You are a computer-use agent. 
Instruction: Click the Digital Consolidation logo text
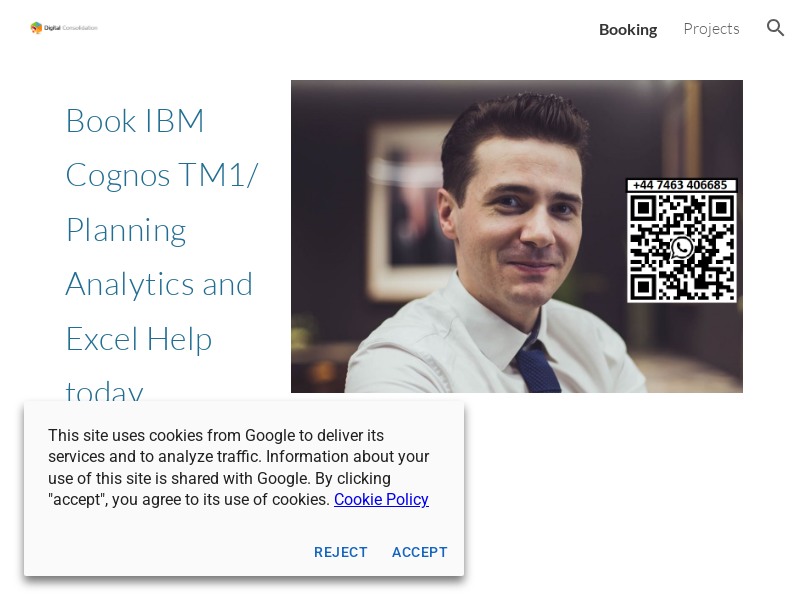pos(71,28)
